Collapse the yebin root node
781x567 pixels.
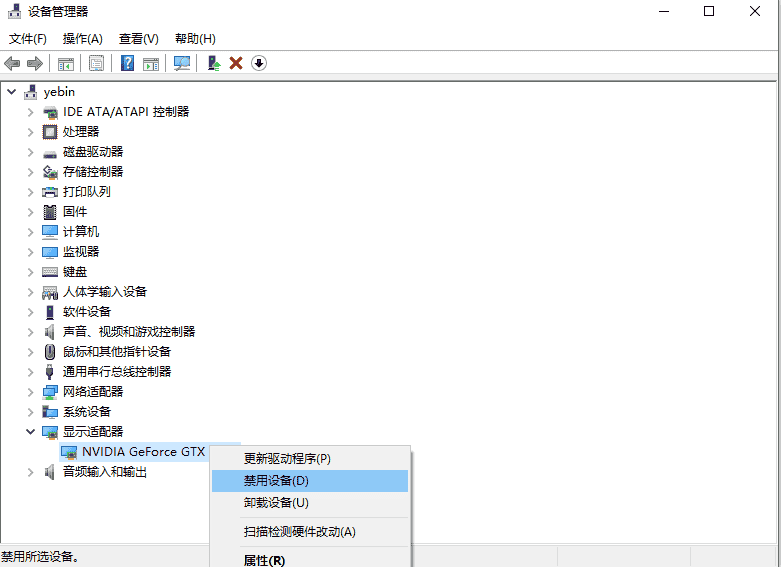click(x=12, y=92)
